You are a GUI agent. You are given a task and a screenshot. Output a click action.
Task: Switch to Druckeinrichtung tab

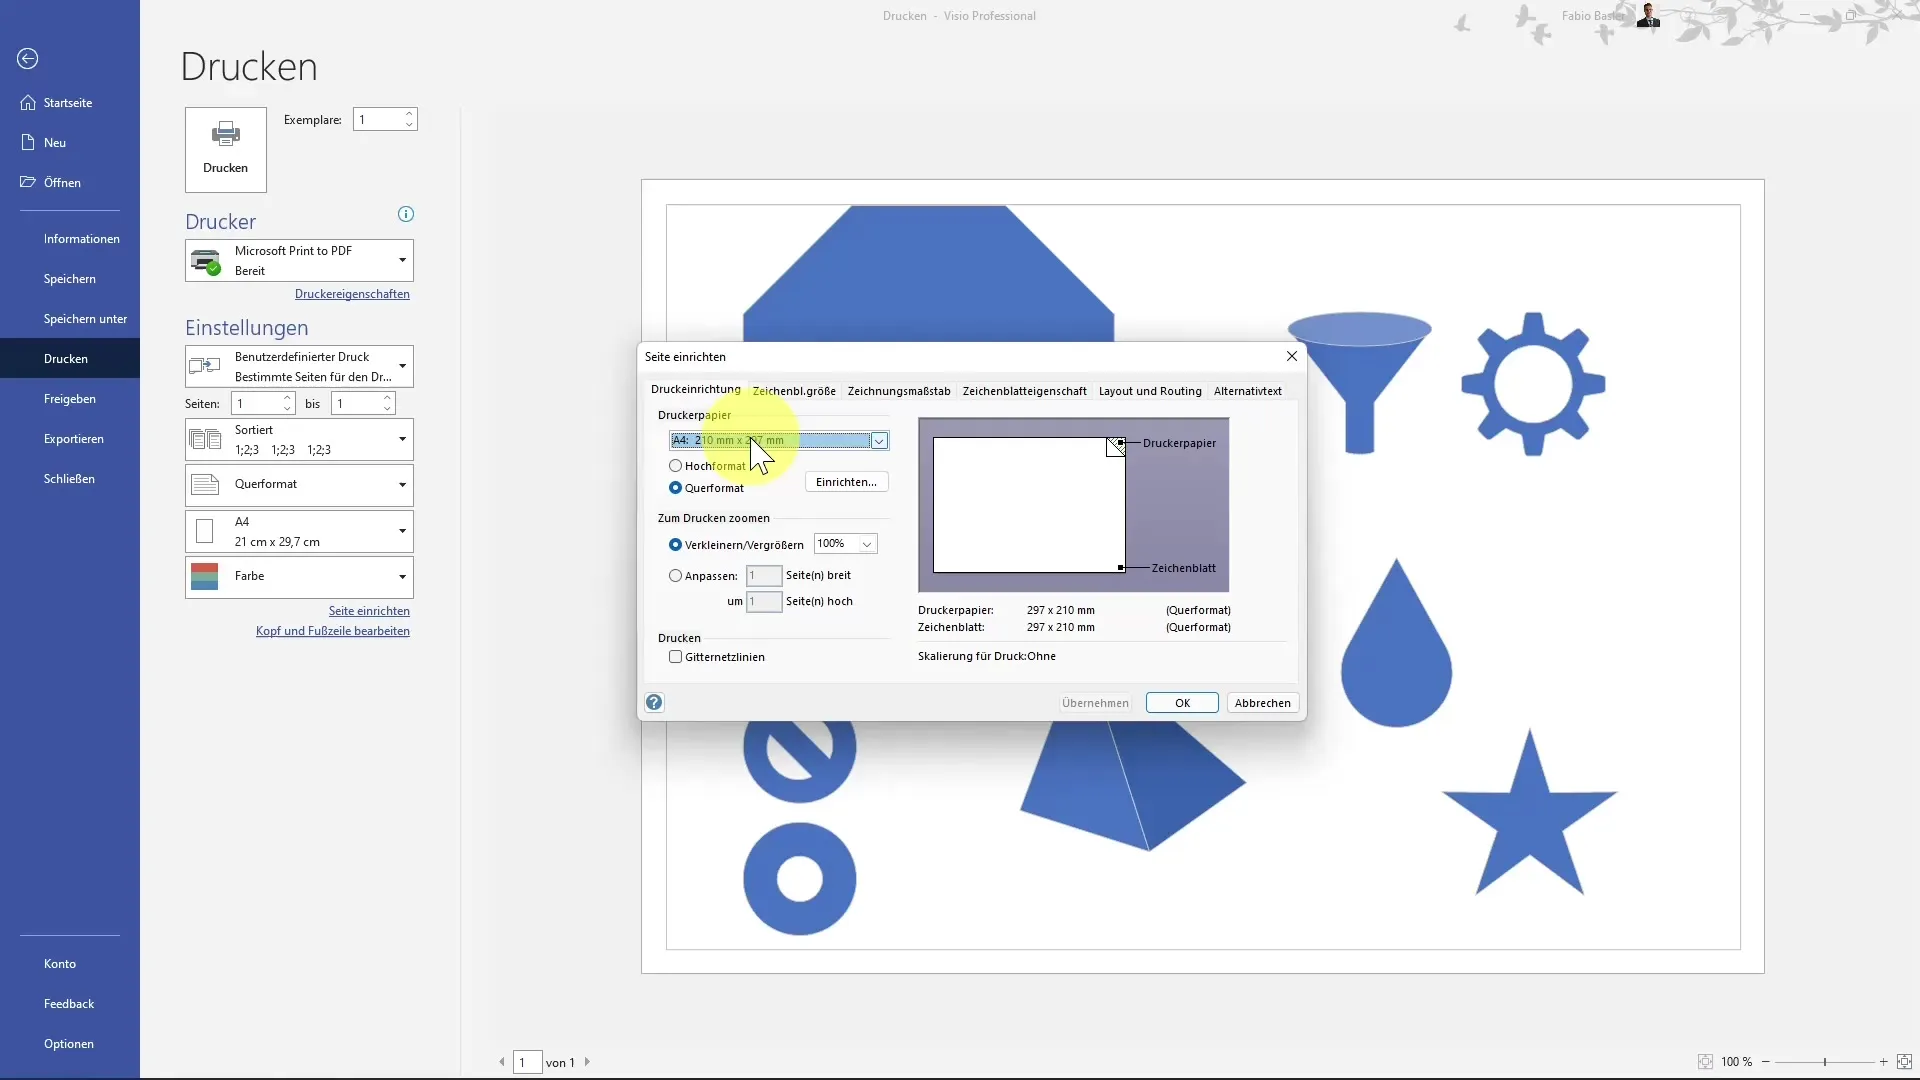click(x=696, y=390)
